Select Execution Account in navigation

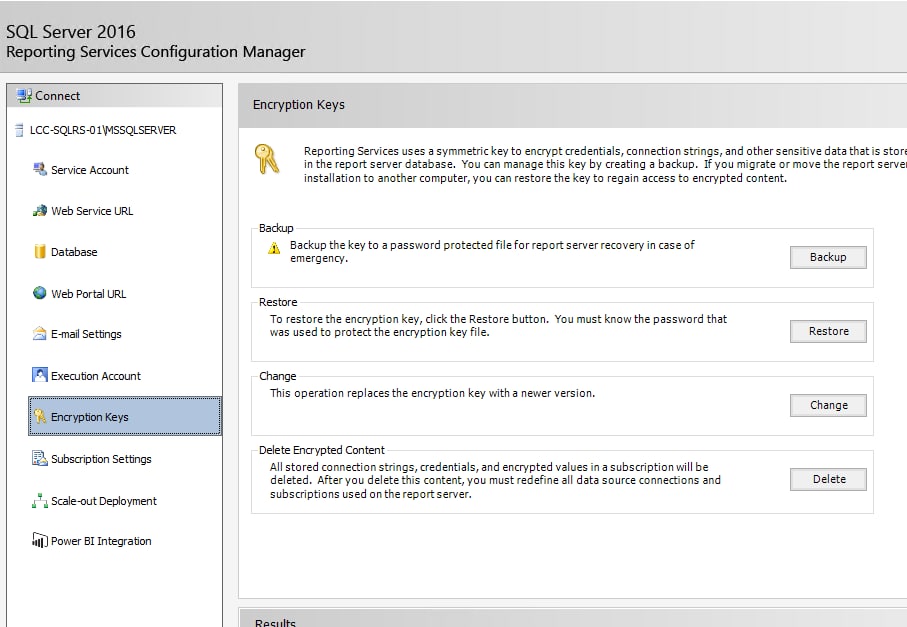click(96, 376)
